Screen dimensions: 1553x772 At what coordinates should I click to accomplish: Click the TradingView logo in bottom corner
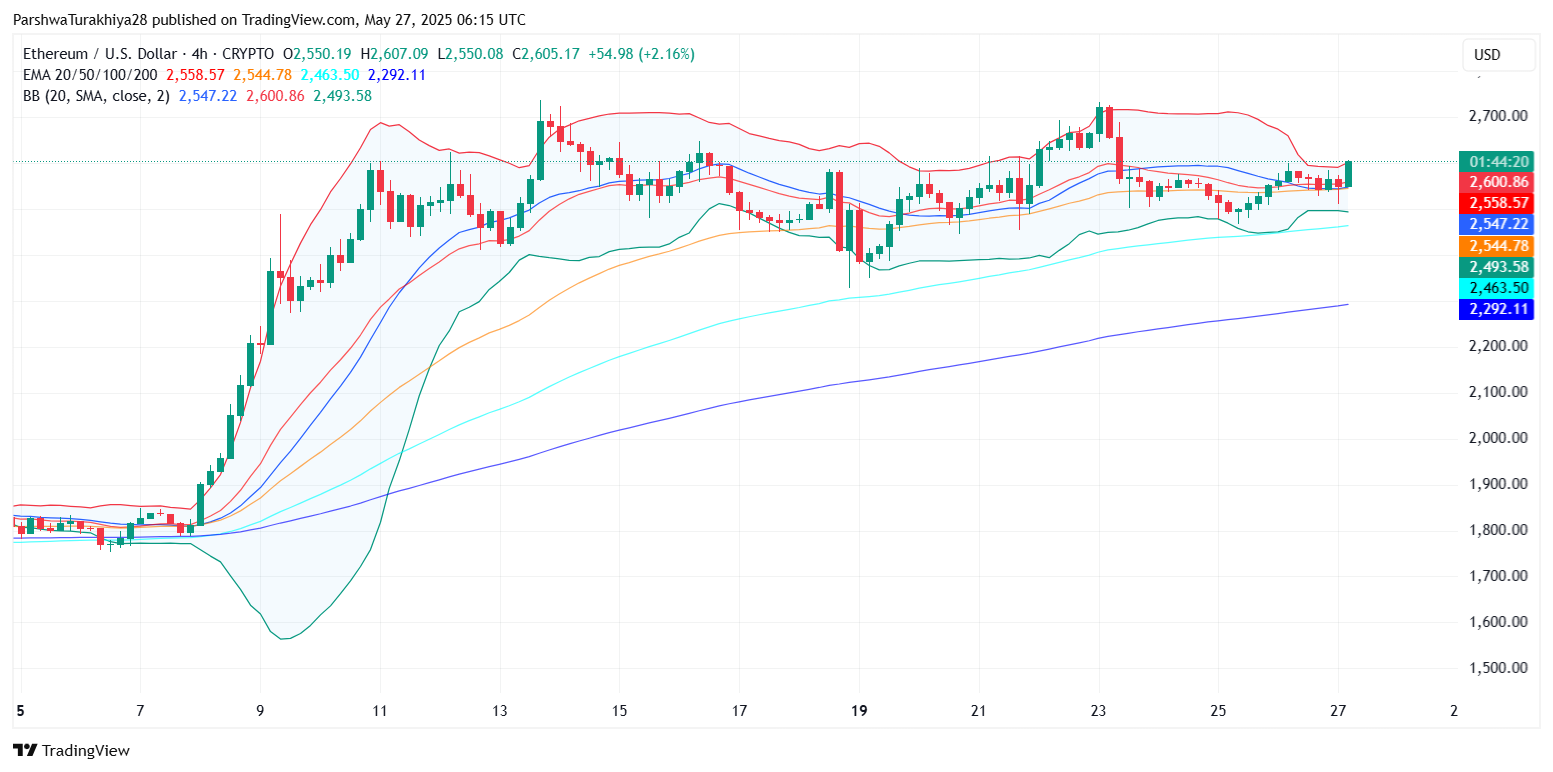tap(71, 750)
